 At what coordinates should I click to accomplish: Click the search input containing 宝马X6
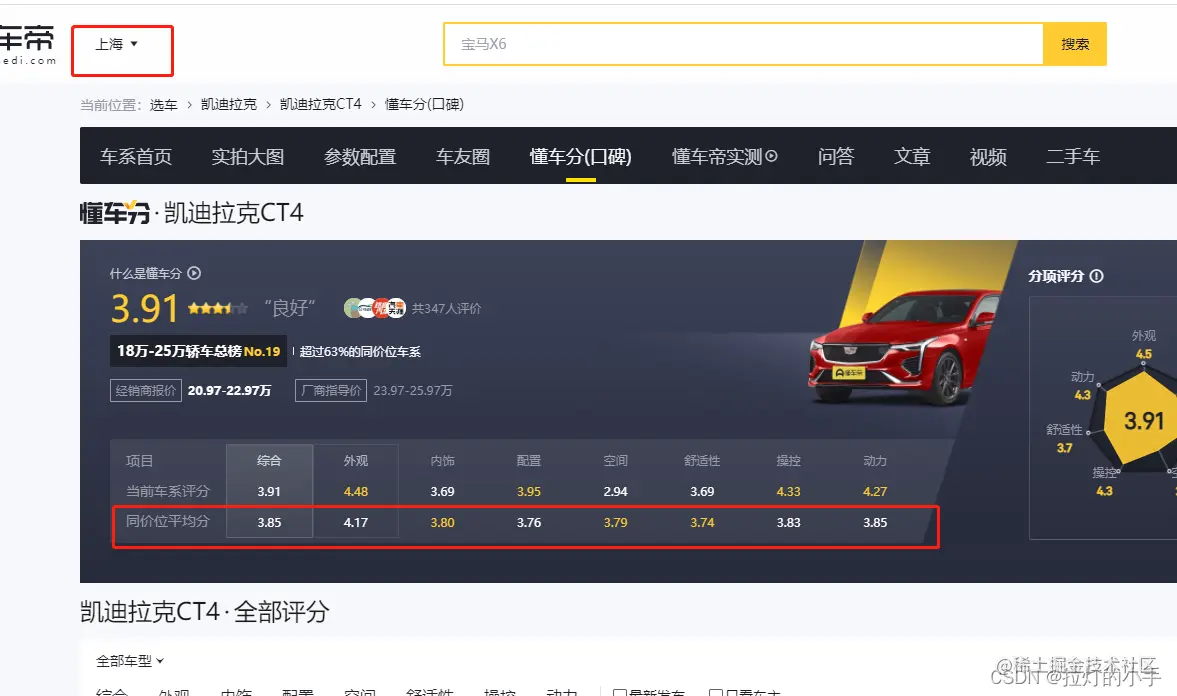pyautogui.click(x=700, y=44)
